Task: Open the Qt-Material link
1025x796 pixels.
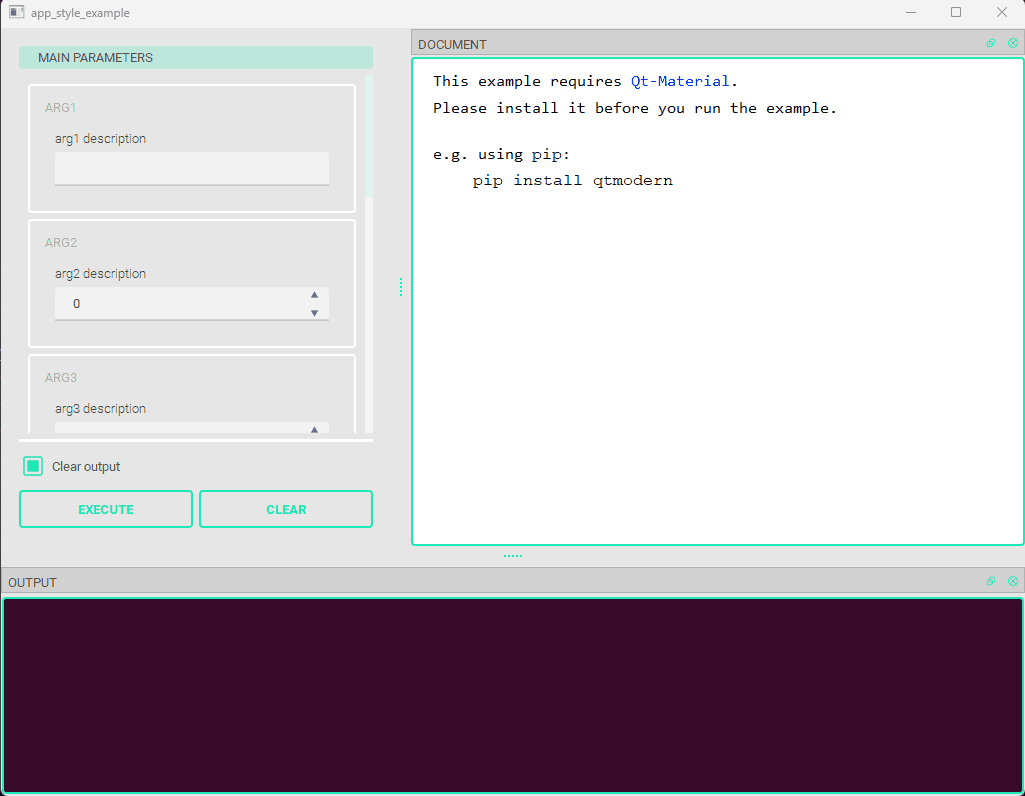Action: pos(680,81)
